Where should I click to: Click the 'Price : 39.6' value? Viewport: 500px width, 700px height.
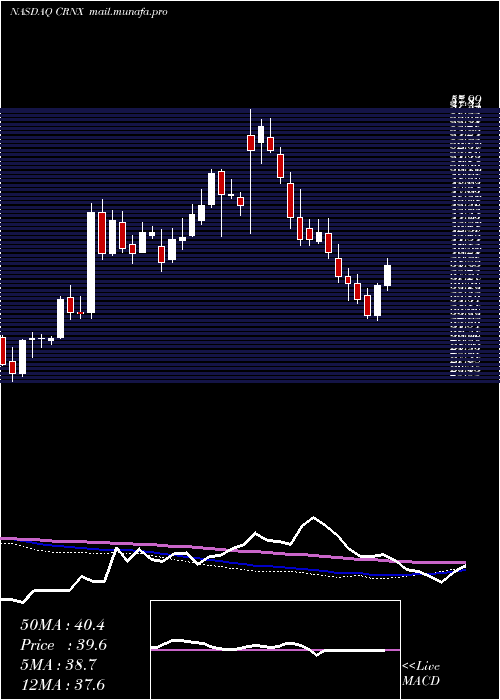tap(63, 645)
